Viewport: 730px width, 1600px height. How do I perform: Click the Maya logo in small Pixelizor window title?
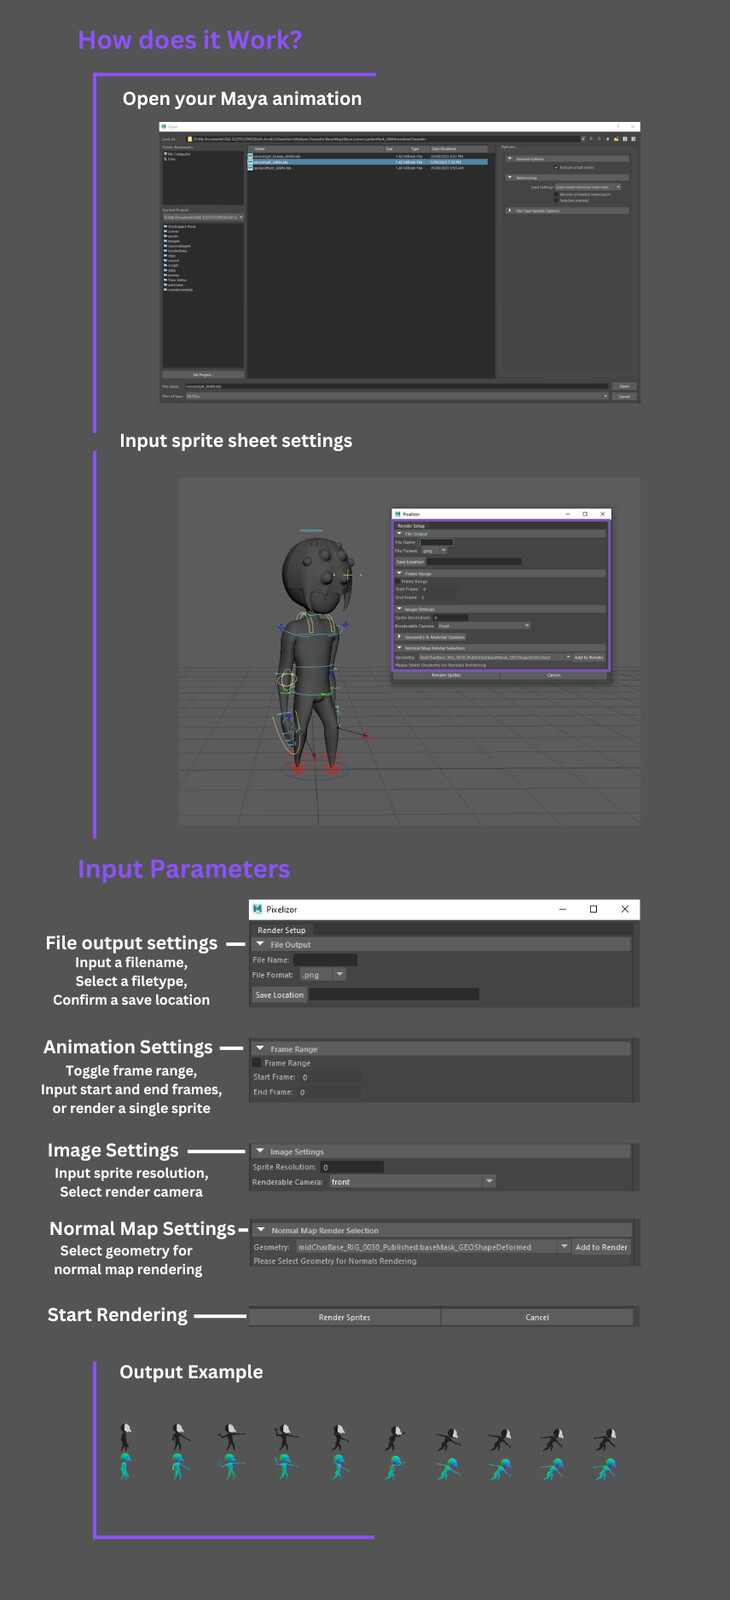point(397,514)
